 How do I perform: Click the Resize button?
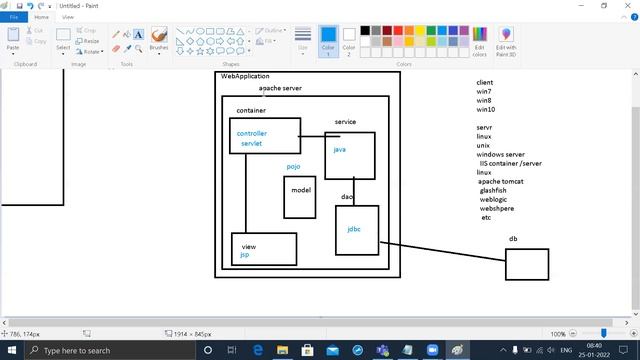87,41
